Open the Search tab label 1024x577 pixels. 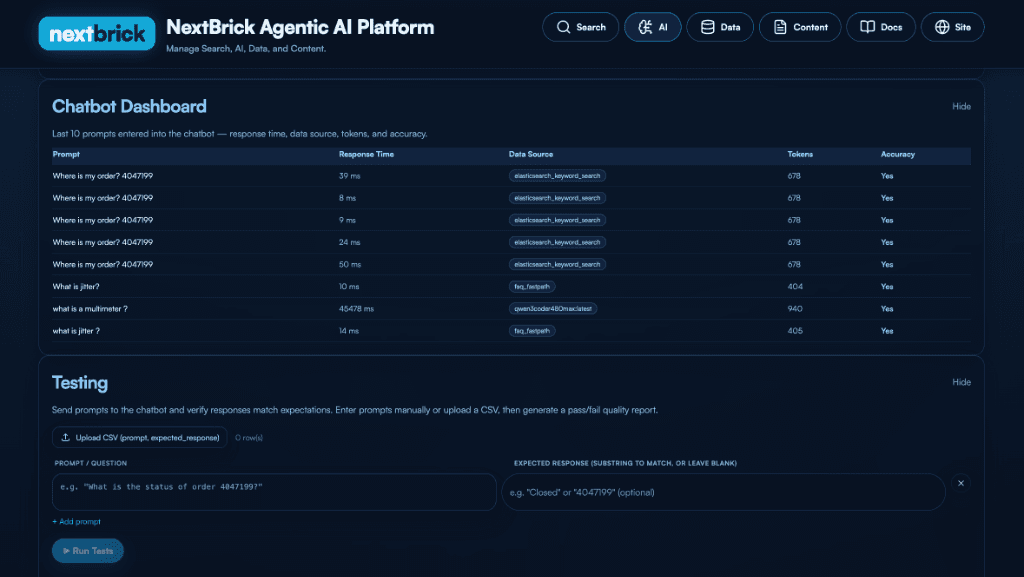click(590, 27)
